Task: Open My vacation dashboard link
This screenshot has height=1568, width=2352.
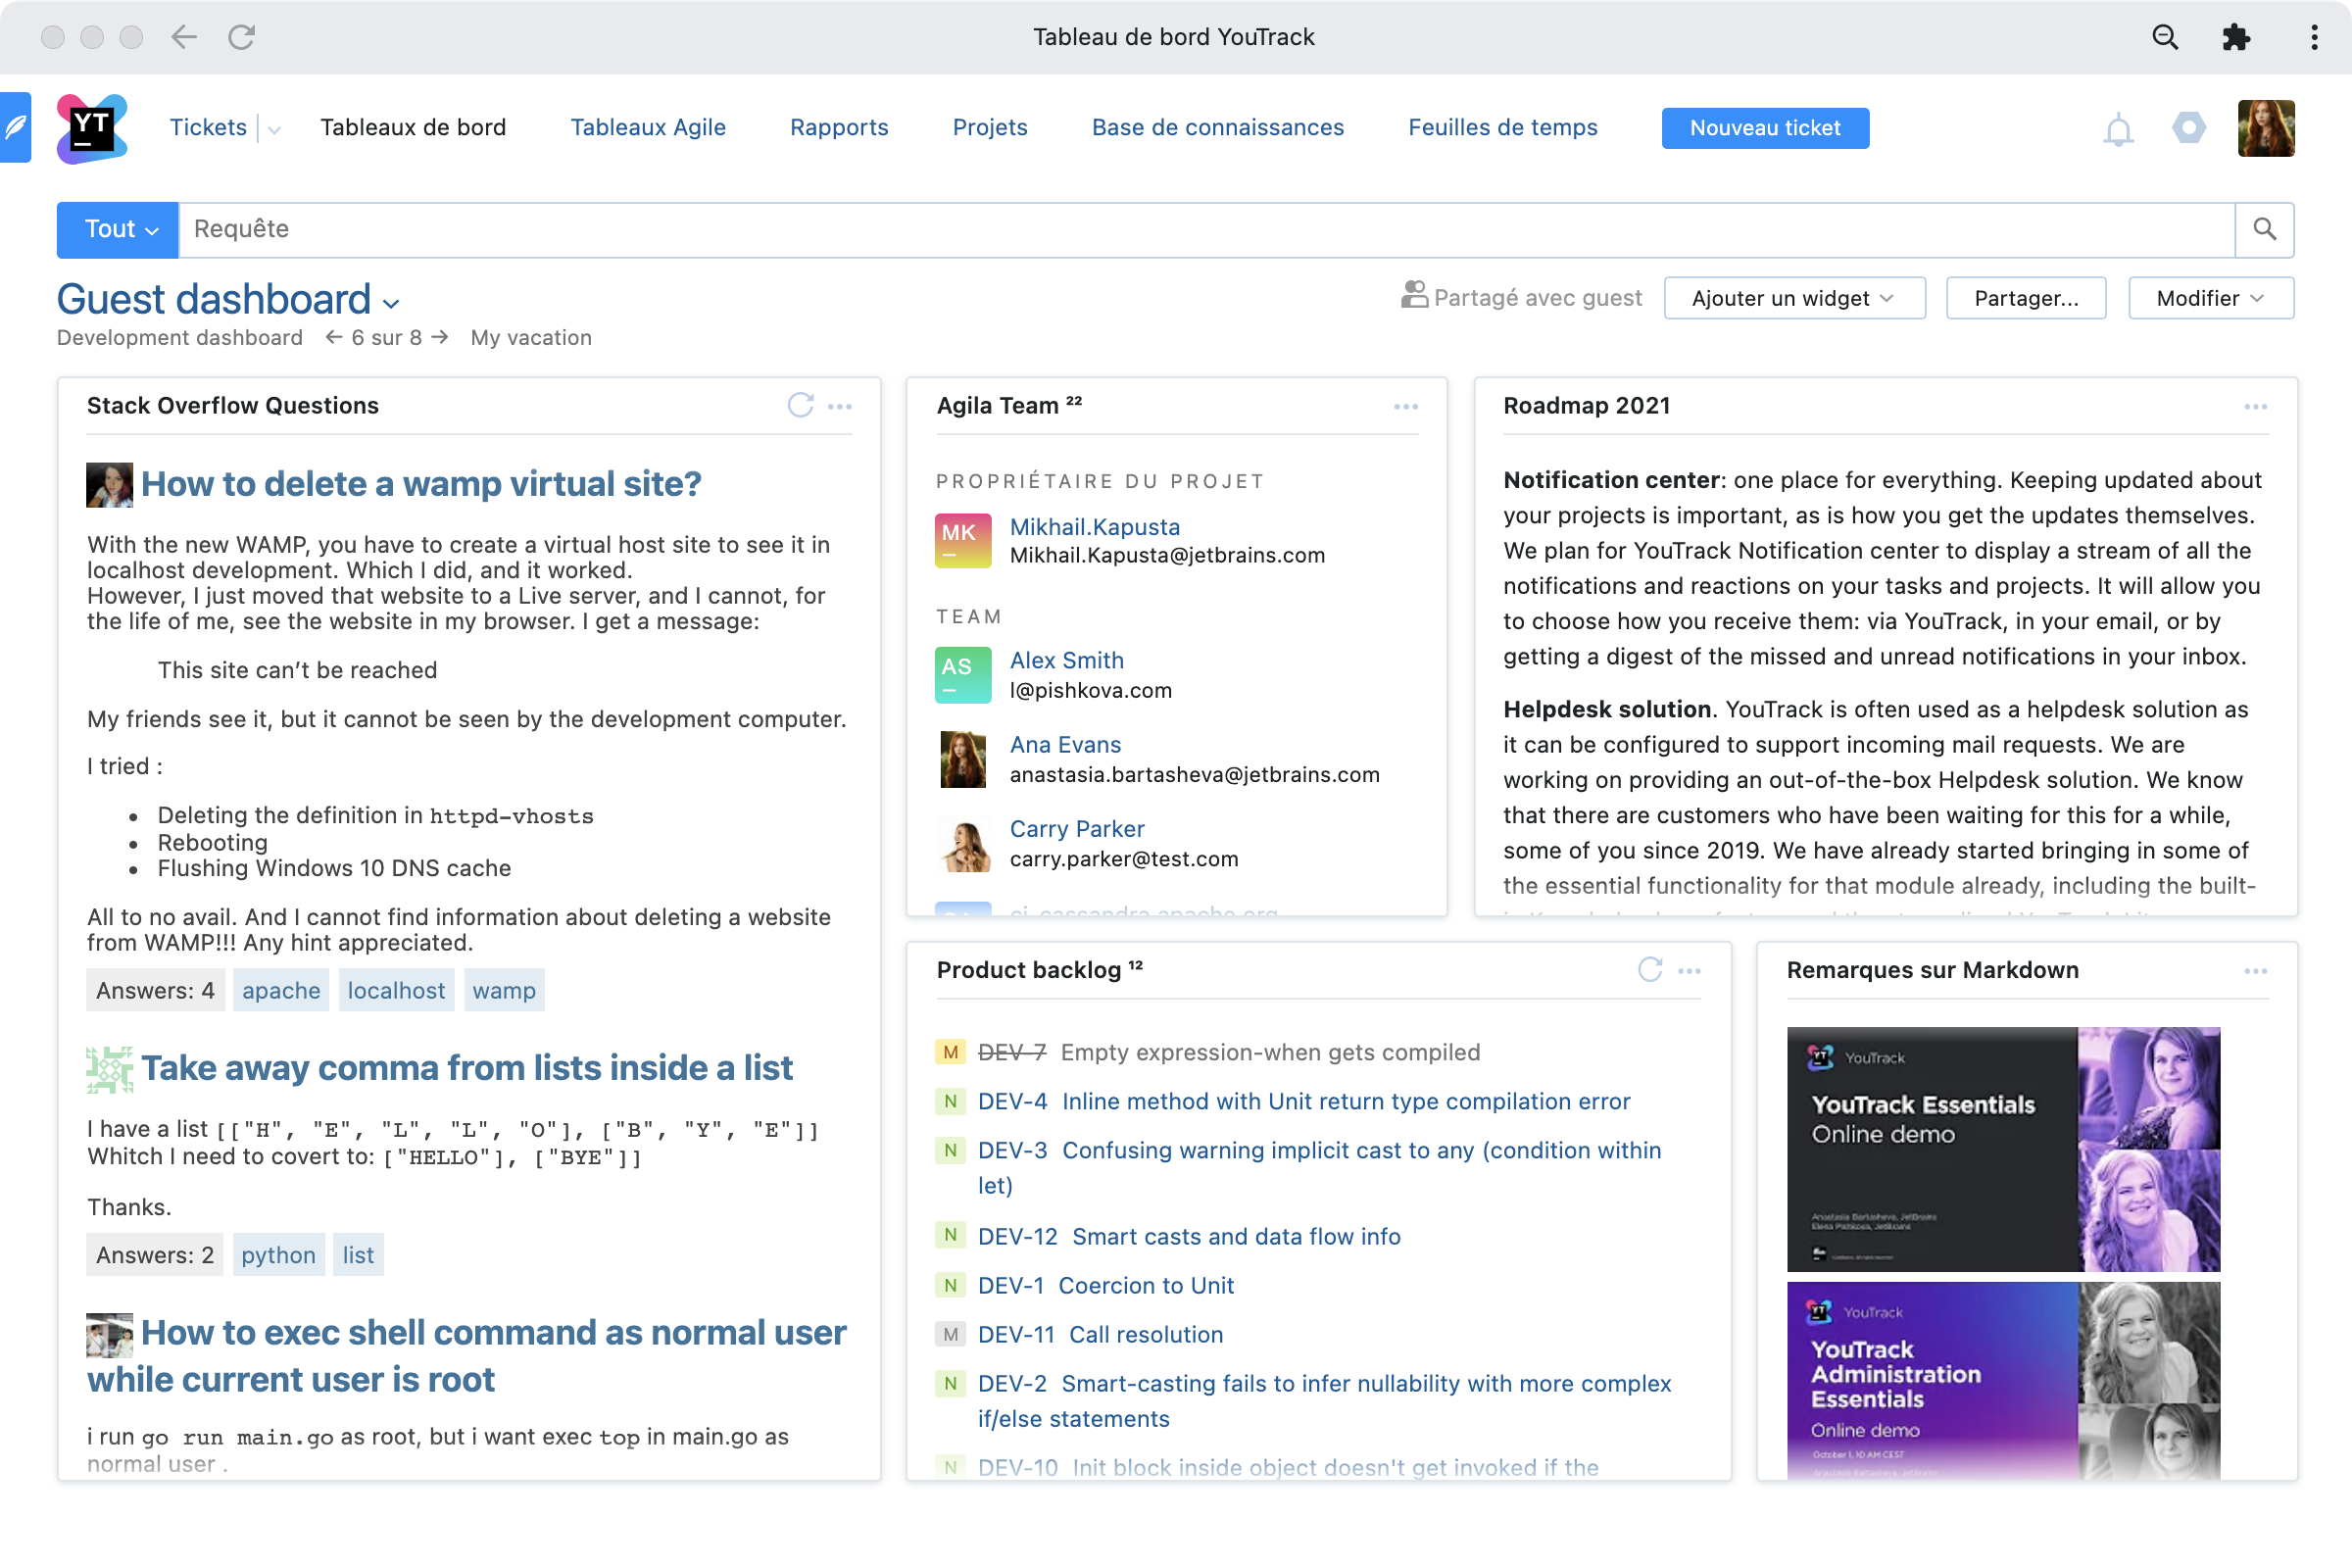Action: 531,337
